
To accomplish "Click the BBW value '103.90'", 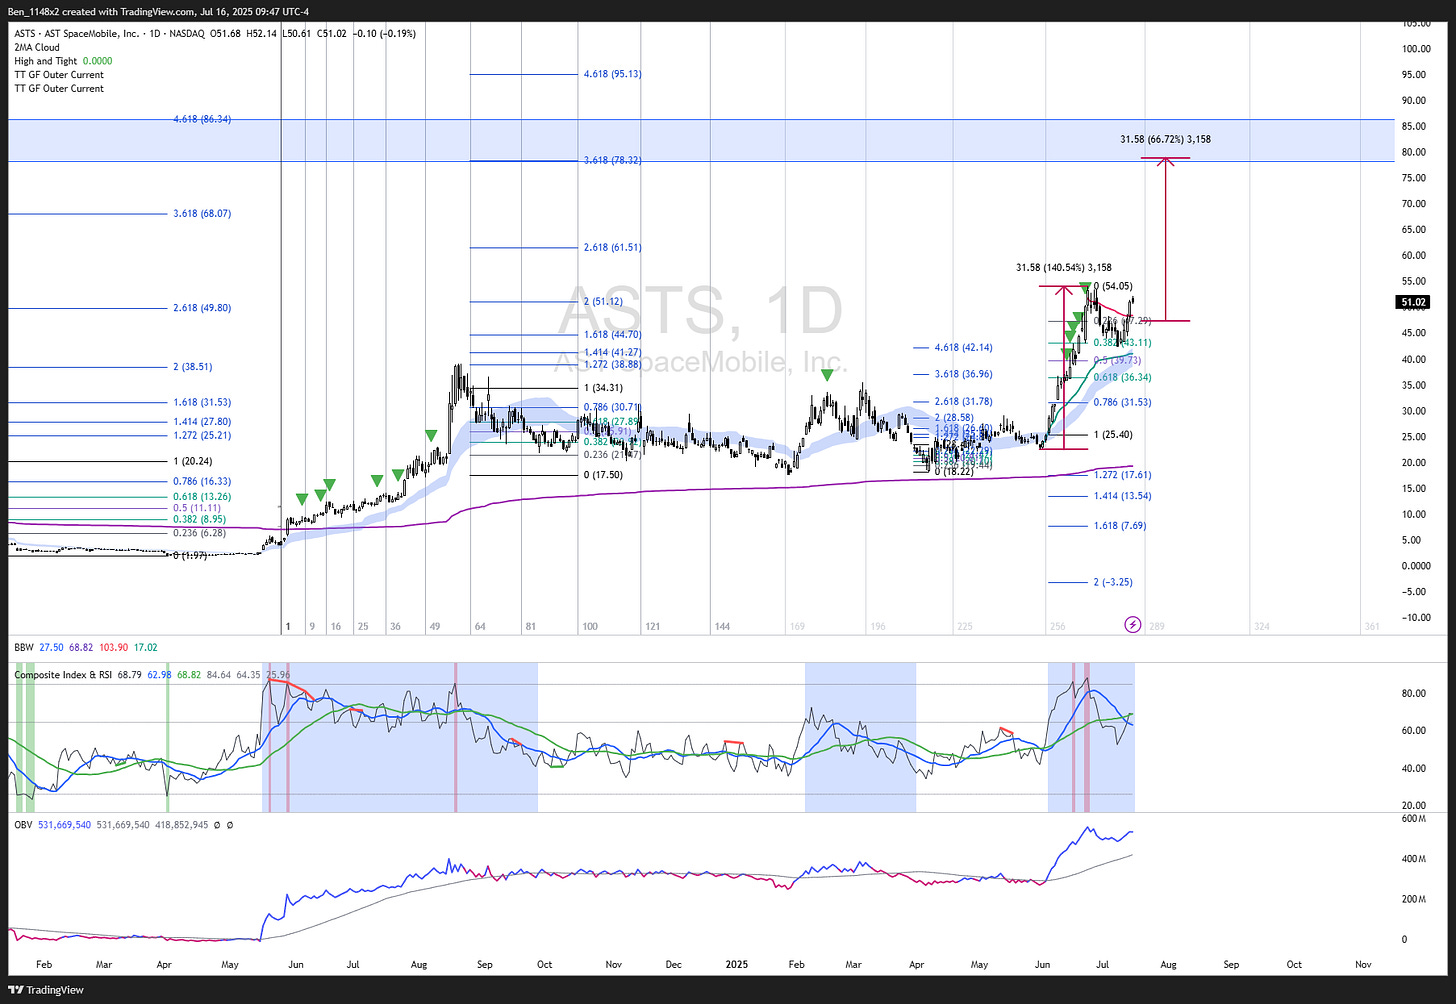I will coord(113,648).
